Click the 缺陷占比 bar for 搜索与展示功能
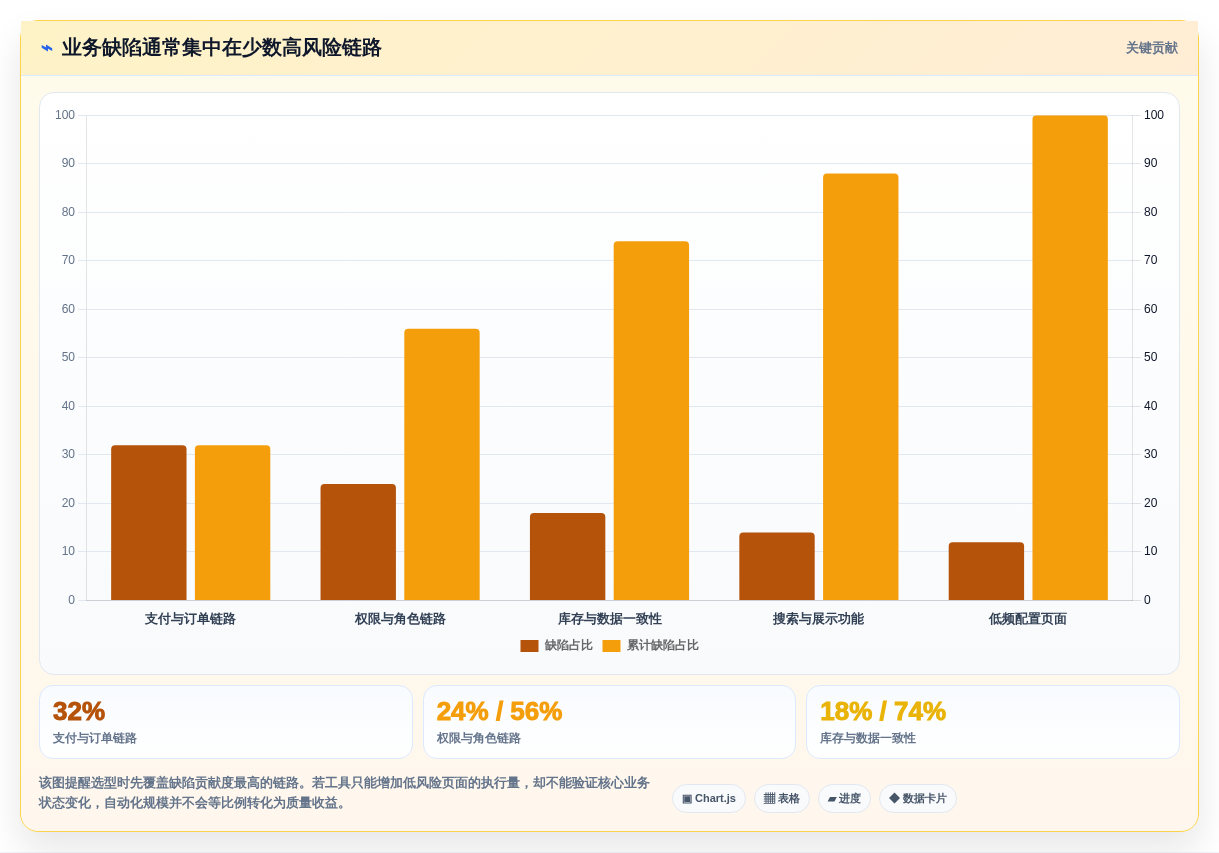This screenshot has height=853, width=1219. [x=777, y=566]
